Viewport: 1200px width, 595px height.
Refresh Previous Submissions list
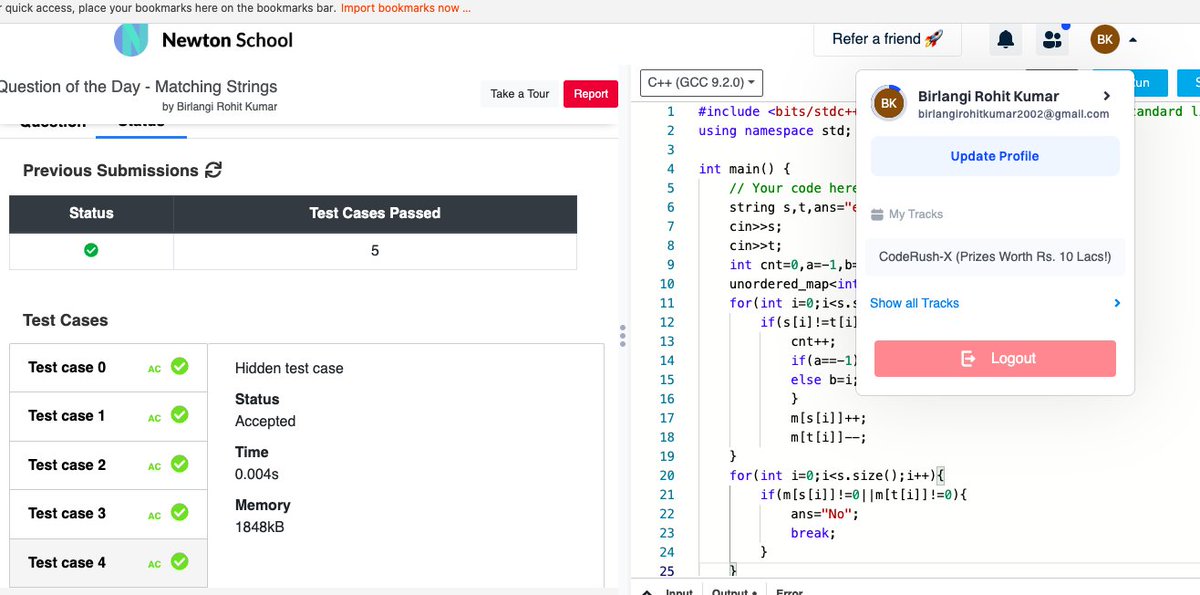click(213, 170)
